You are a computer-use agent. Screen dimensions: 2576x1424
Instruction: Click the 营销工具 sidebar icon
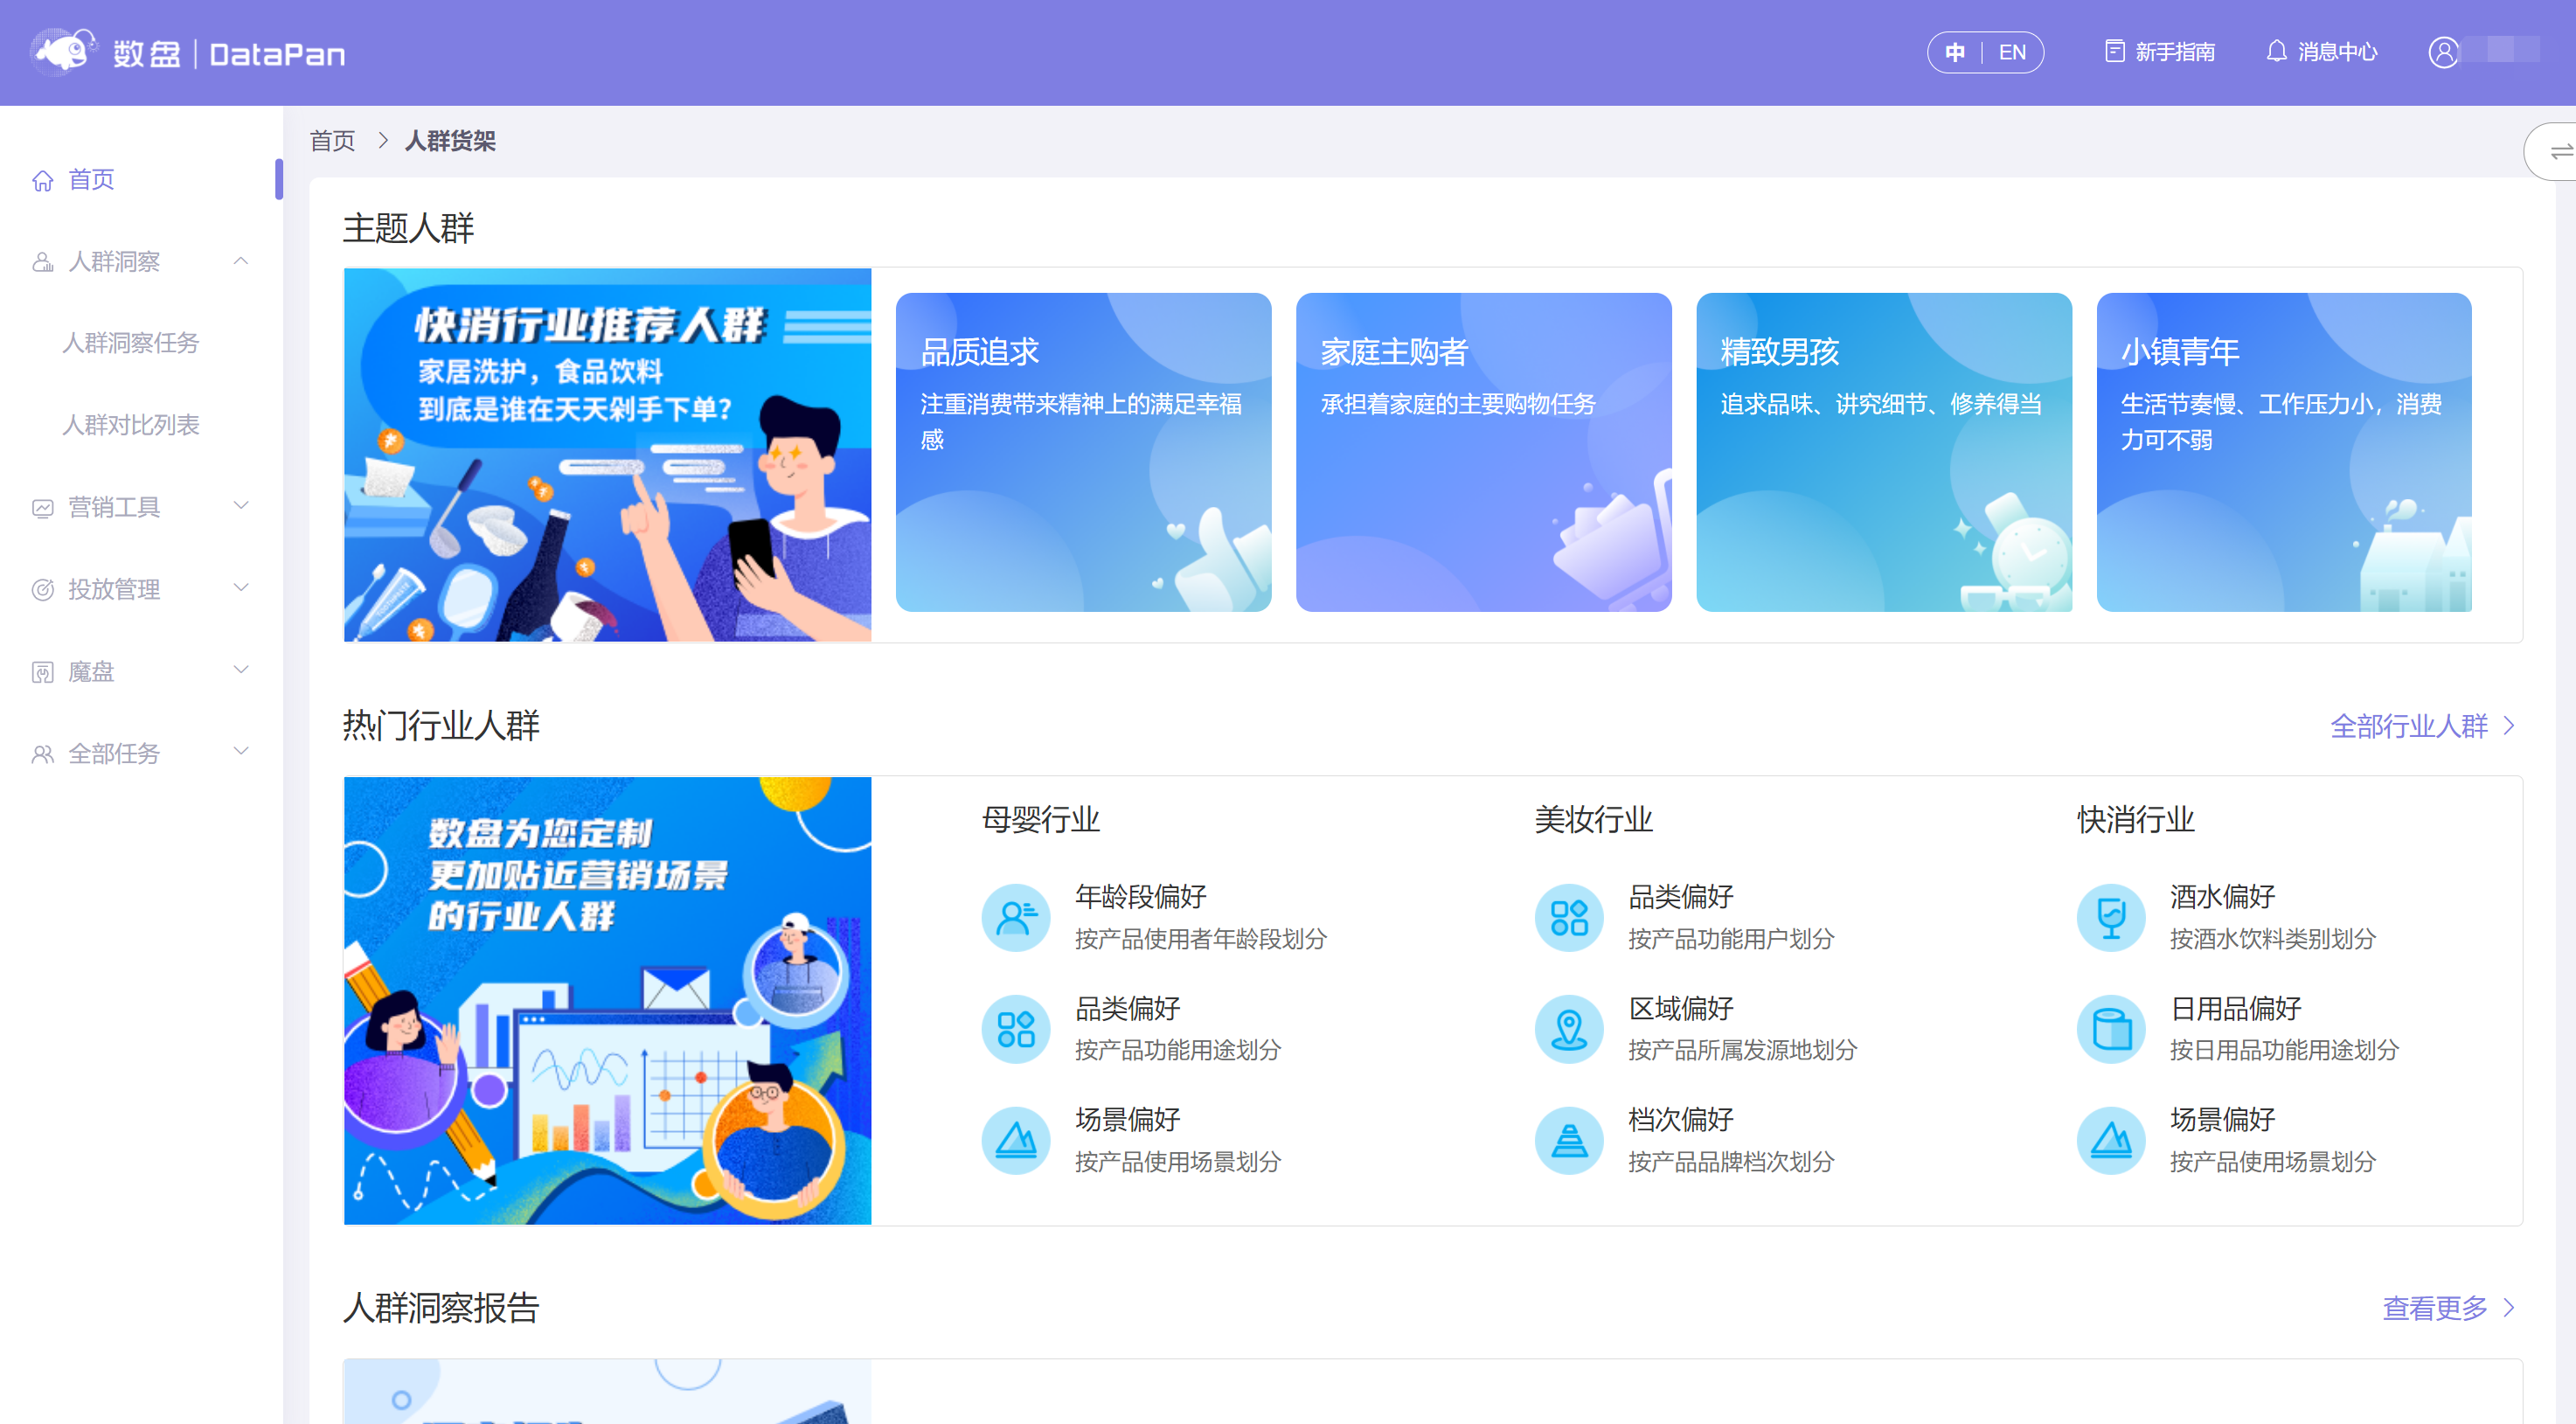tap(42, 508)
